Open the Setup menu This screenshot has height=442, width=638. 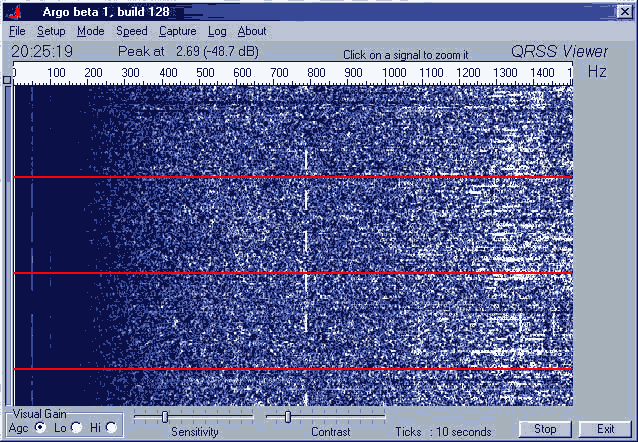tap(51, 31)
